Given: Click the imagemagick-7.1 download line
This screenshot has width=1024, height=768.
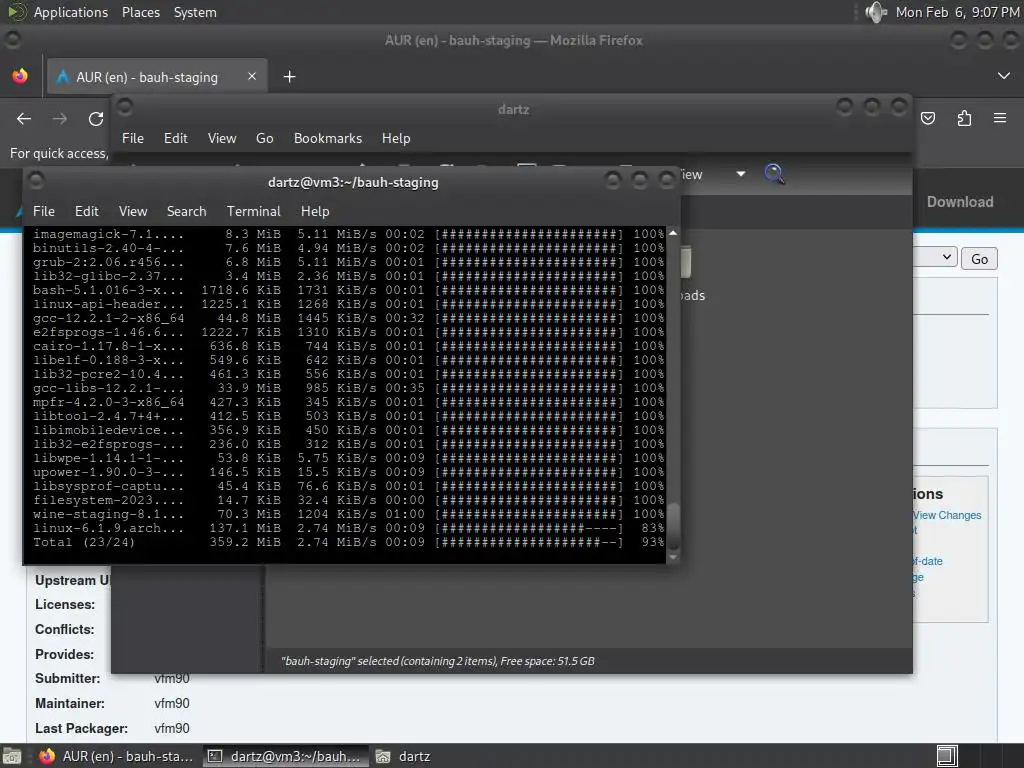Looking at the screenshot, I should click(x=349, y=234).
